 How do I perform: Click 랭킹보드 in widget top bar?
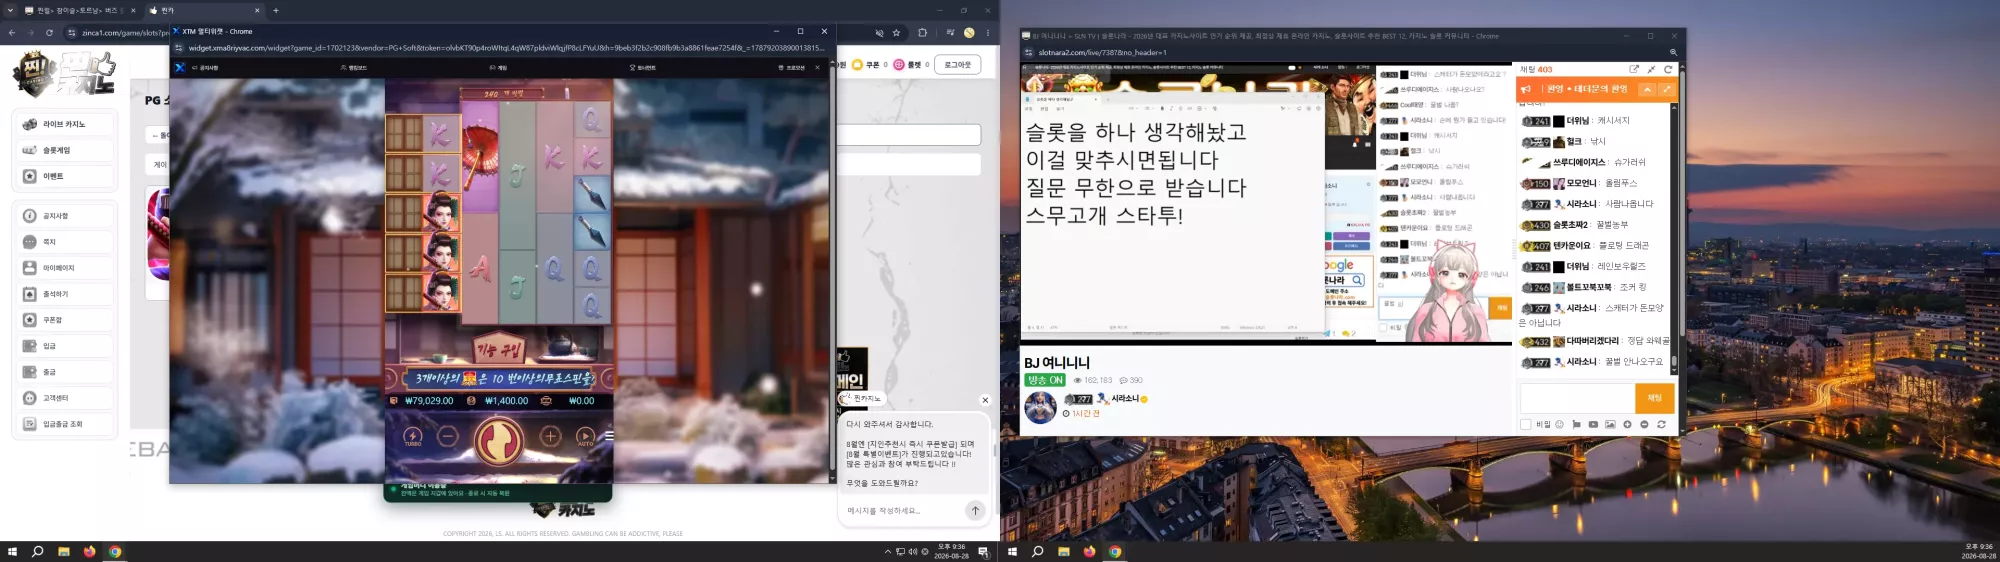coord(354,68)
